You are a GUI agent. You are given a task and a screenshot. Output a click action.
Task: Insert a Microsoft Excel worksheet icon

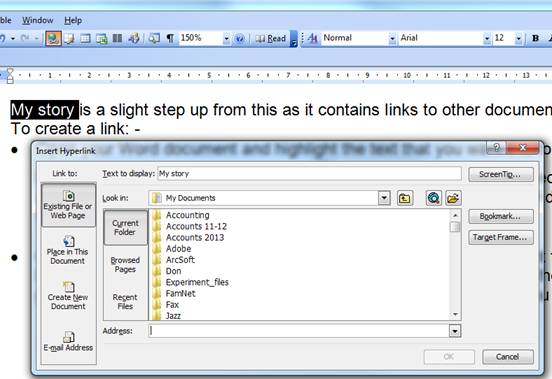point(101,38)
